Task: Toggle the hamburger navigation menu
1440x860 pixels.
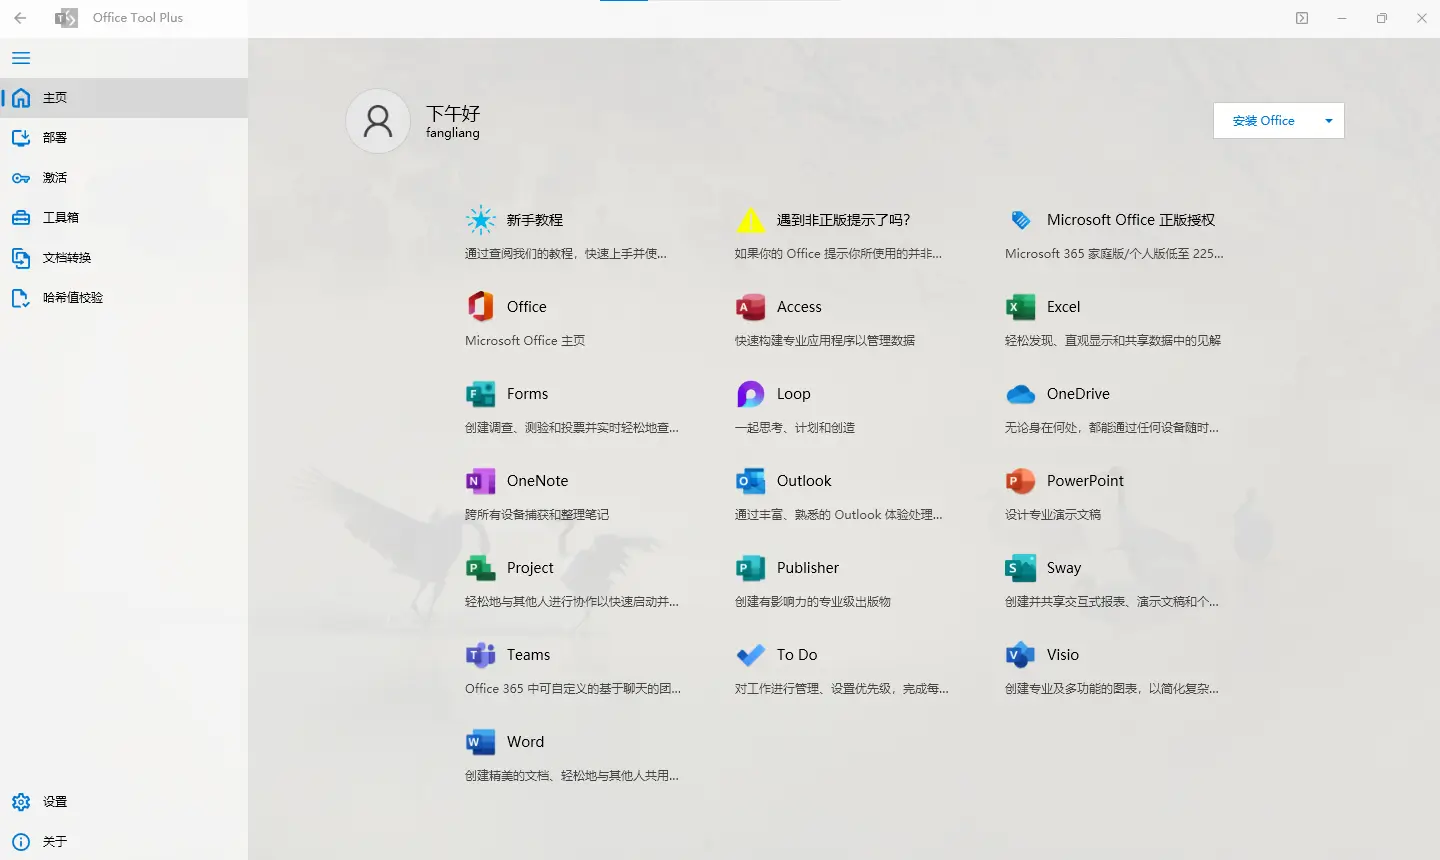Action: (x=21, y=58)
